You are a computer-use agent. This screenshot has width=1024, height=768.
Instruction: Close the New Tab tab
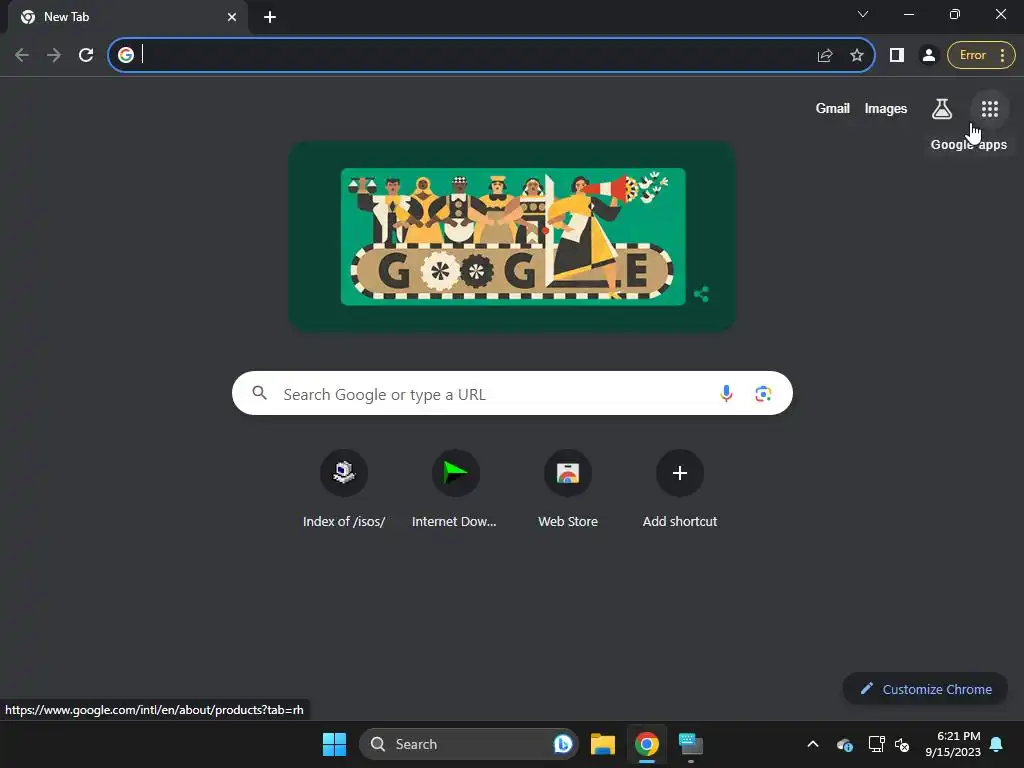[x=232, y=17]
